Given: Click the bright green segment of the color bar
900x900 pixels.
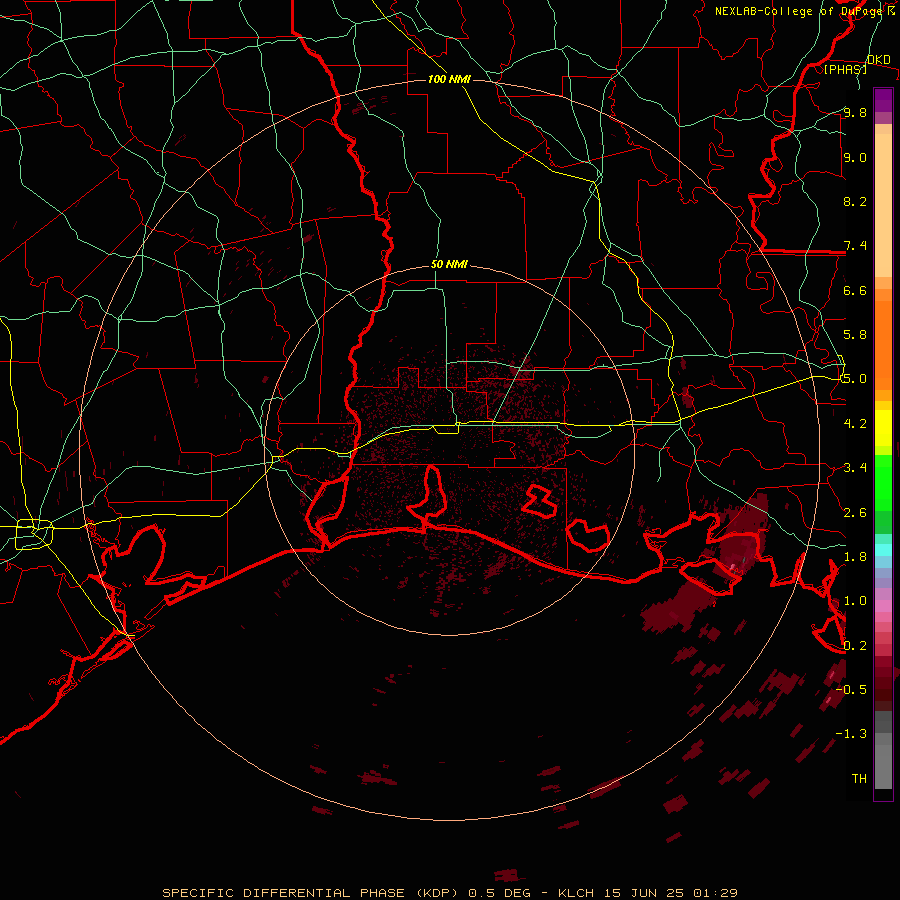Looking at the screenshot, I should [883, 483].
